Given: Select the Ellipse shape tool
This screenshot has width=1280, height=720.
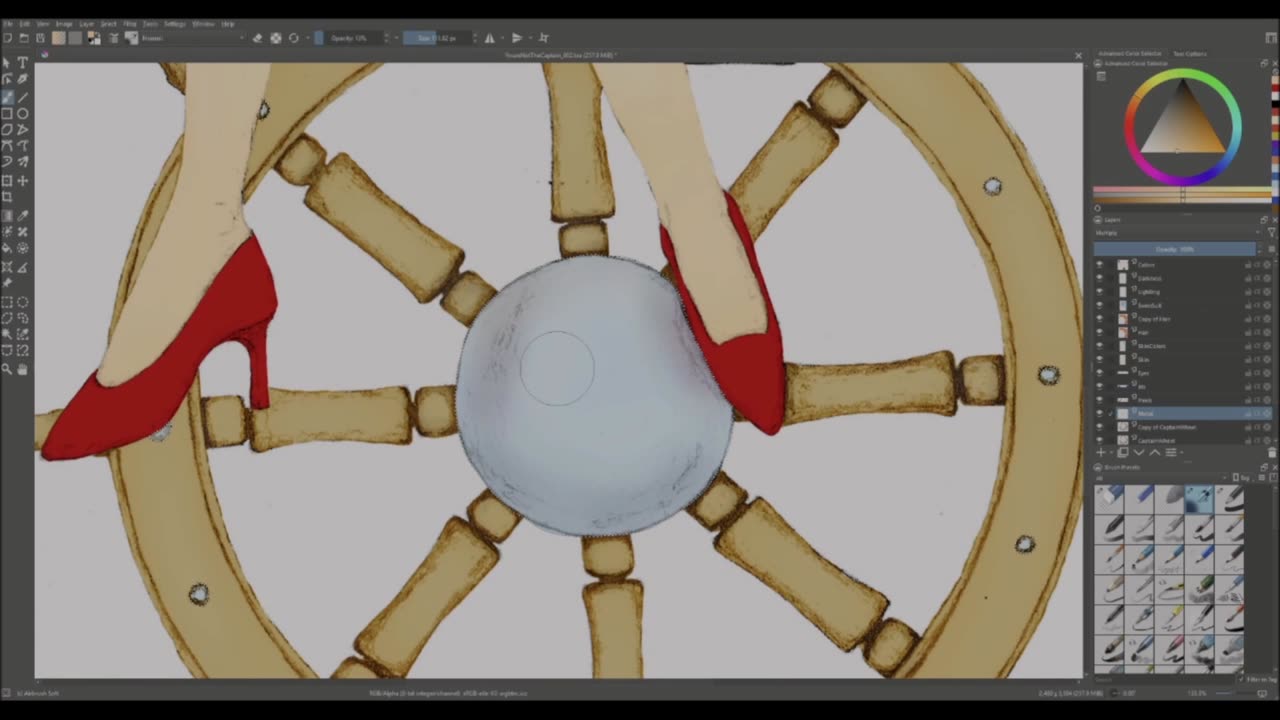Looking at the screenshot, I should [x=22, y=113].
